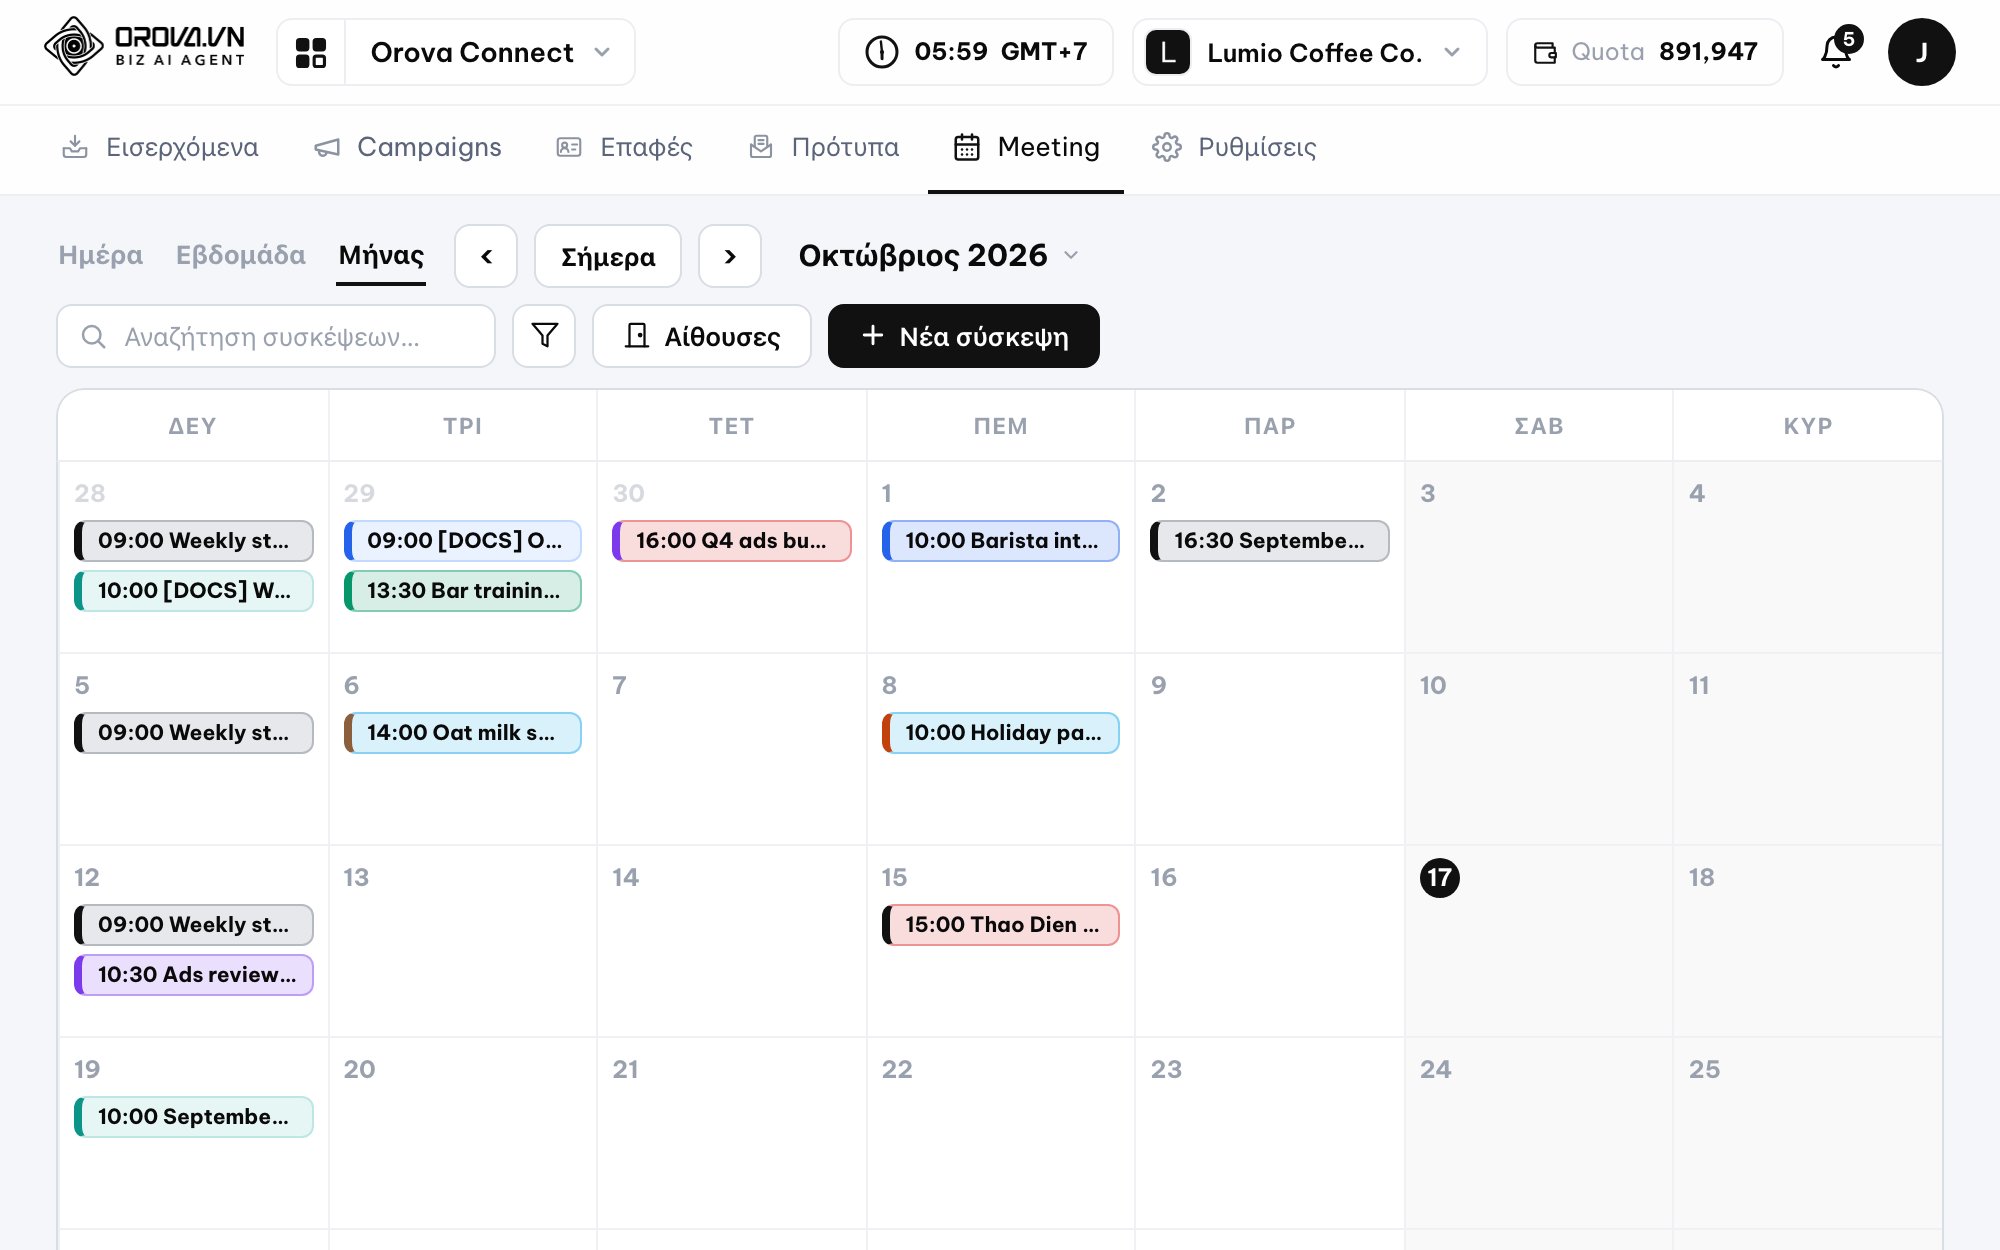
Task: Select the Meeting tab
Action: (1026, 148)
